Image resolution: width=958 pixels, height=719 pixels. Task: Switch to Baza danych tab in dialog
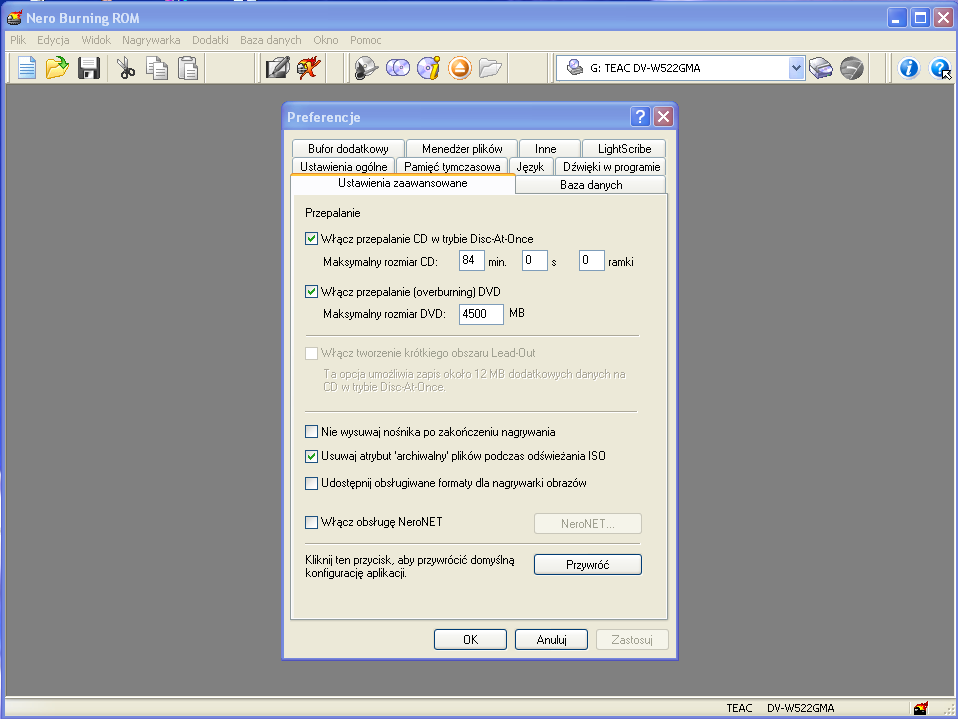point(591,184)
